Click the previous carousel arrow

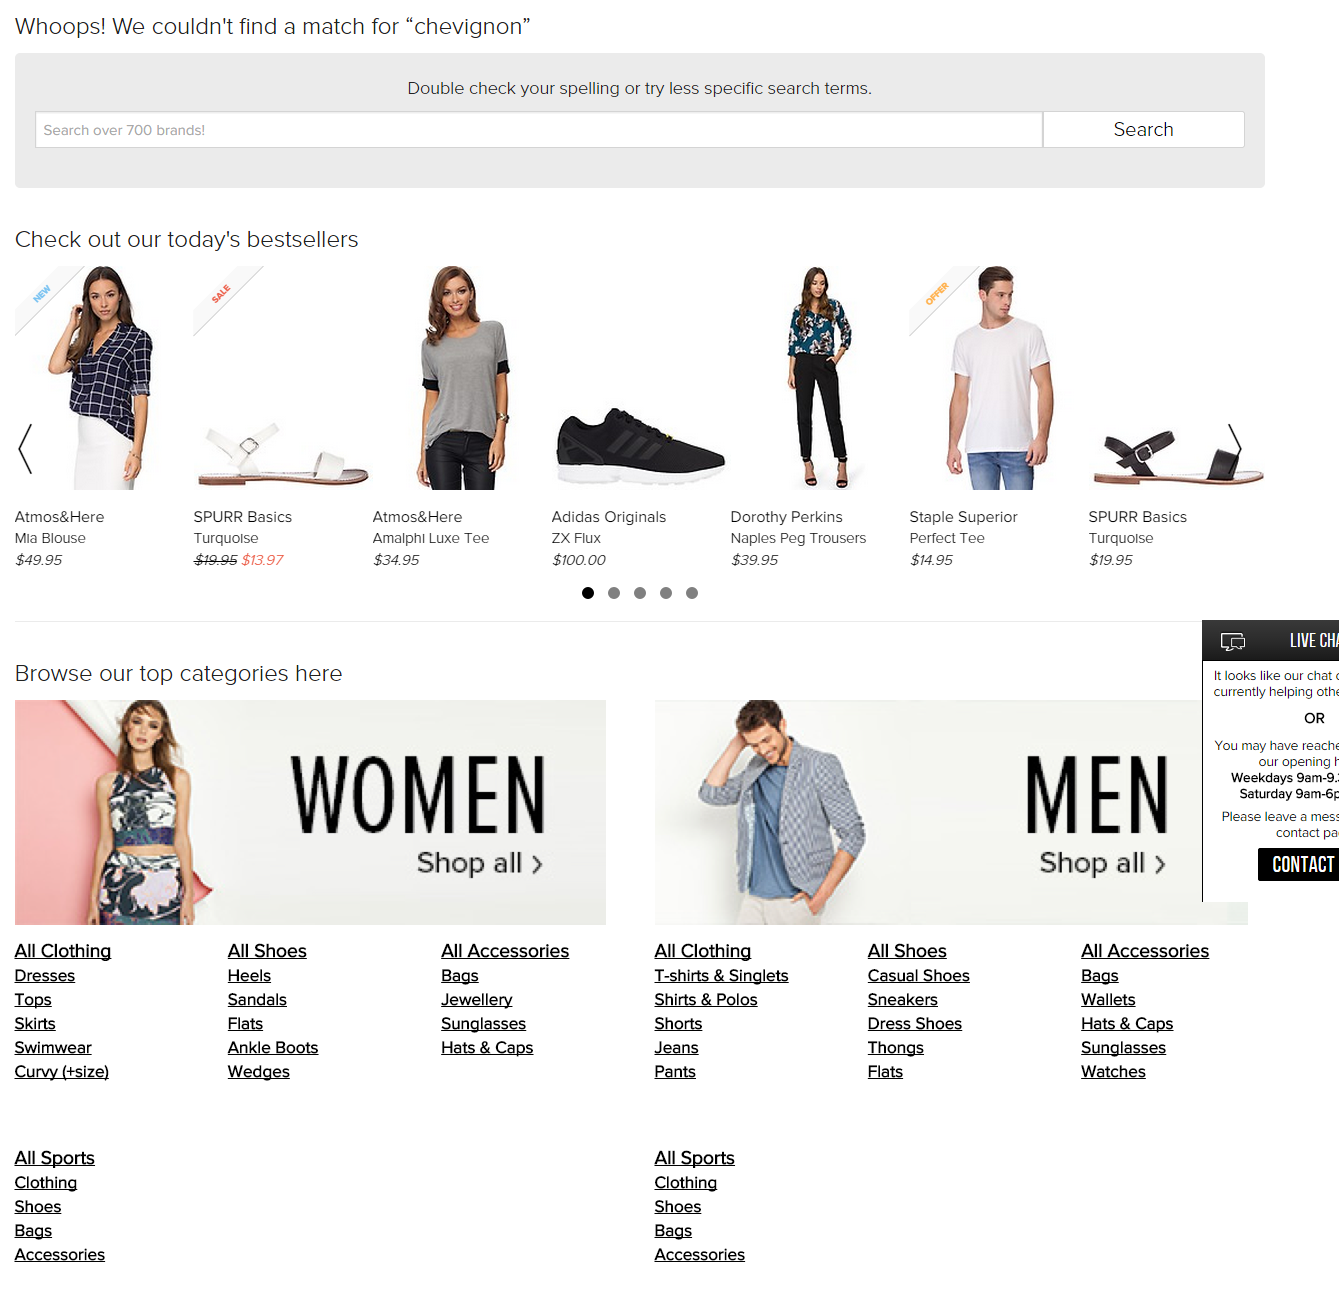tap(25, 448)
